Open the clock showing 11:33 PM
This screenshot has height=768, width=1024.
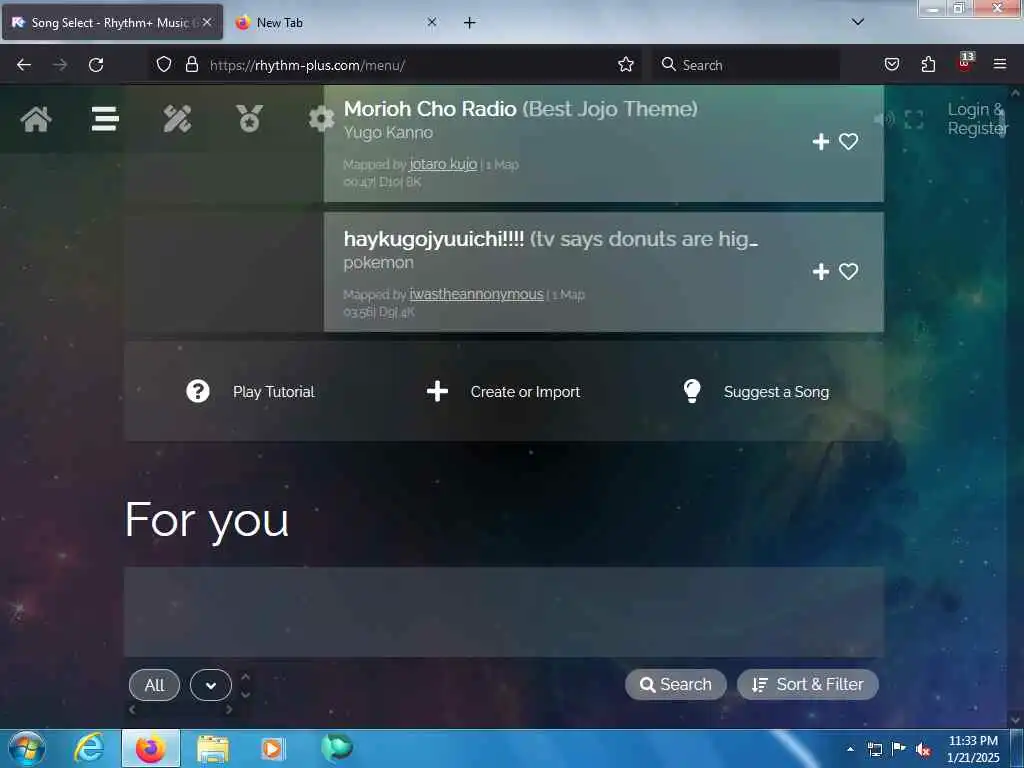tap(973, 749)
